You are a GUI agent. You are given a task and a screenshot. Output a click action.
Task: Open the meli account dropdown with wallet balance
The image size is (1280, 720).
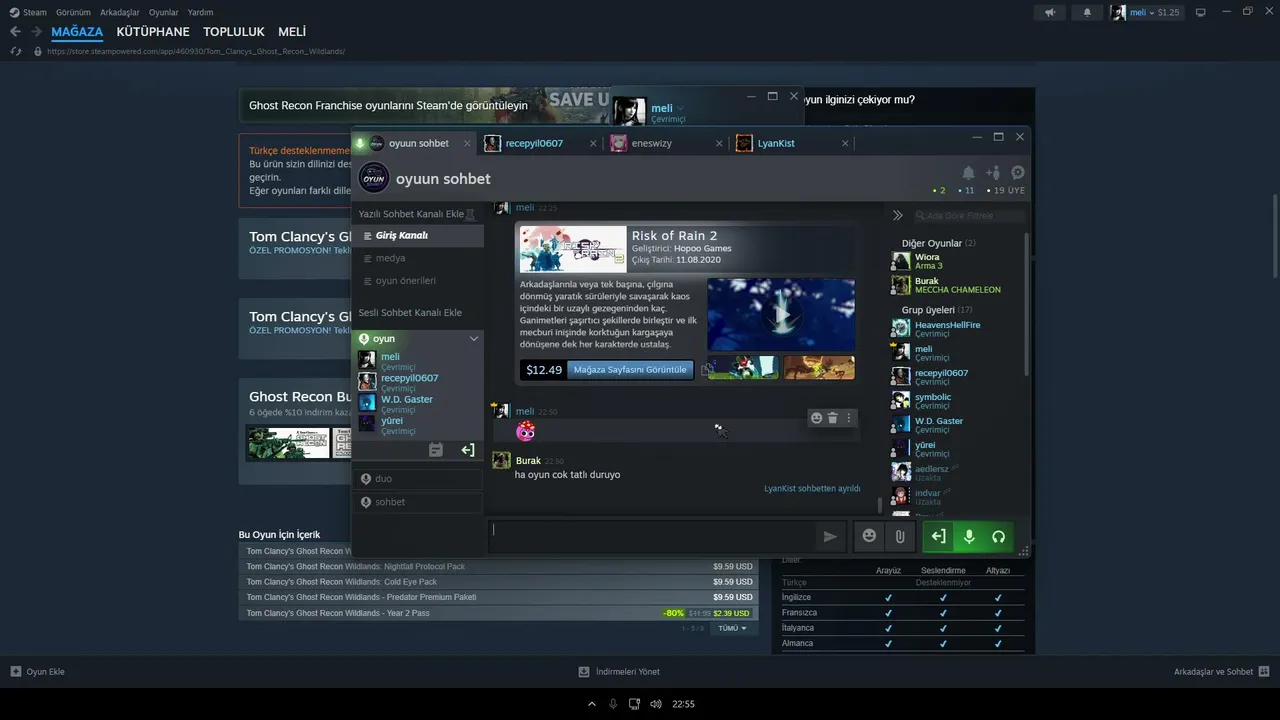click(x=1146, y=13)
